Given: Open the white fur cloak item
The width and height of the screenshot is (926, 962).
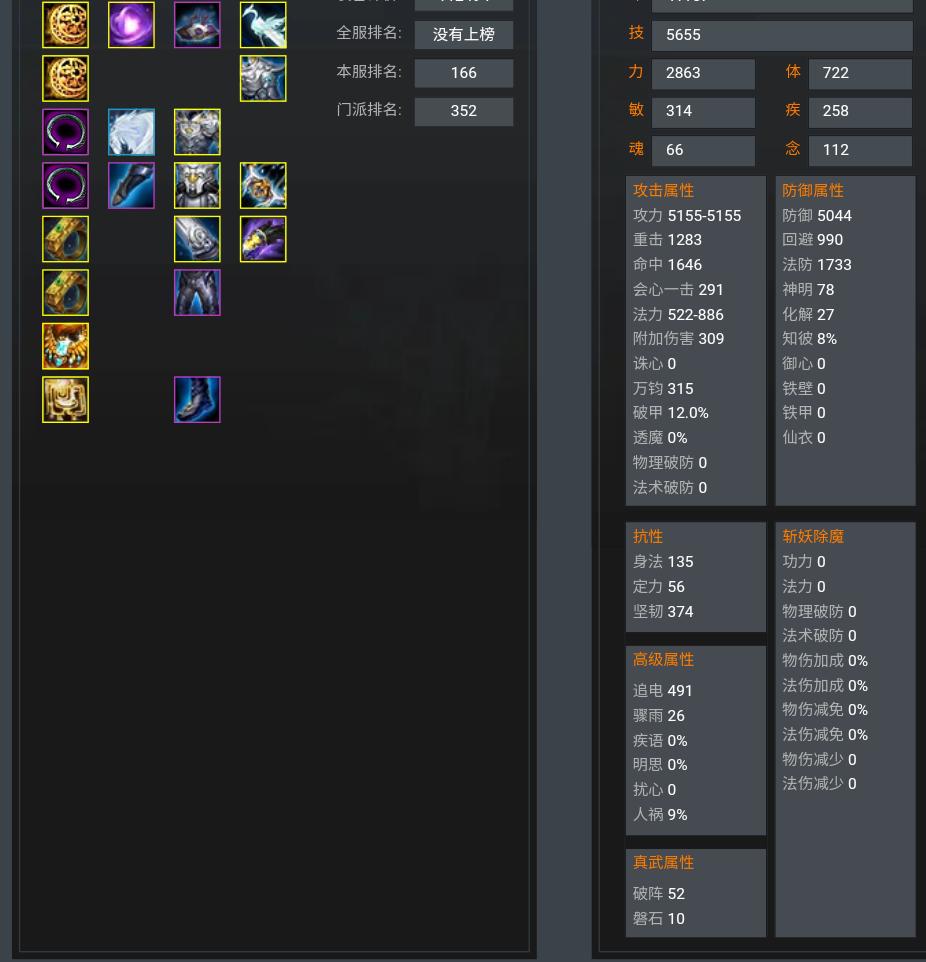Looking at the screenshot, I should 131,132.
